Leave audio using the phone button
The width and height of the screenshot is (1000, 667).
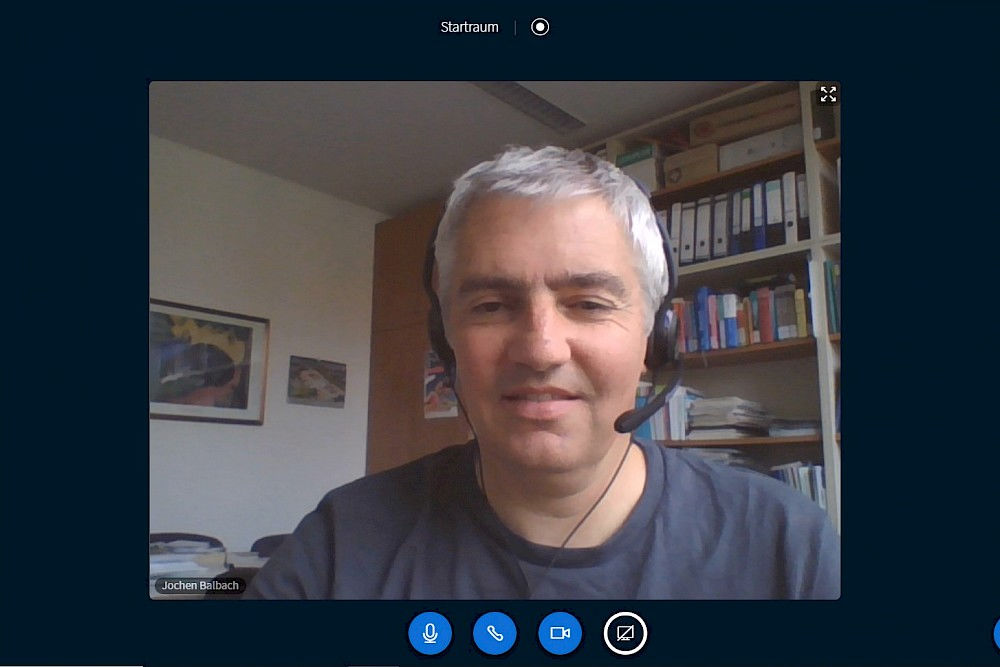(495, 633)
